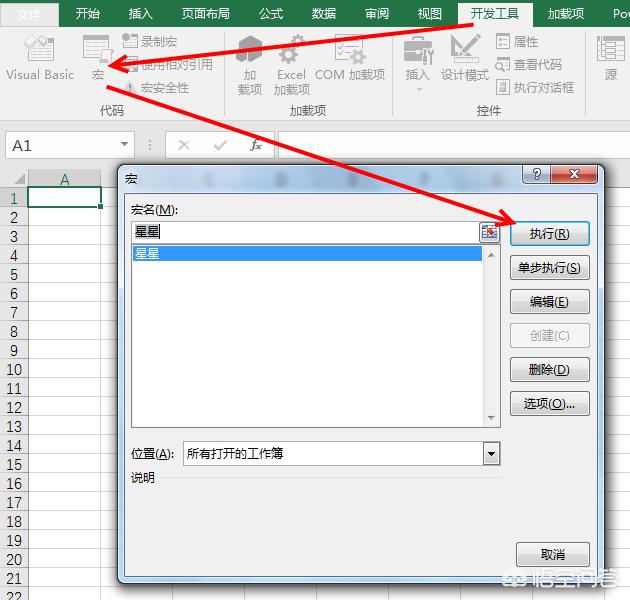Open the 文件 file tab
630x600 pixels.
coord(29,14)
